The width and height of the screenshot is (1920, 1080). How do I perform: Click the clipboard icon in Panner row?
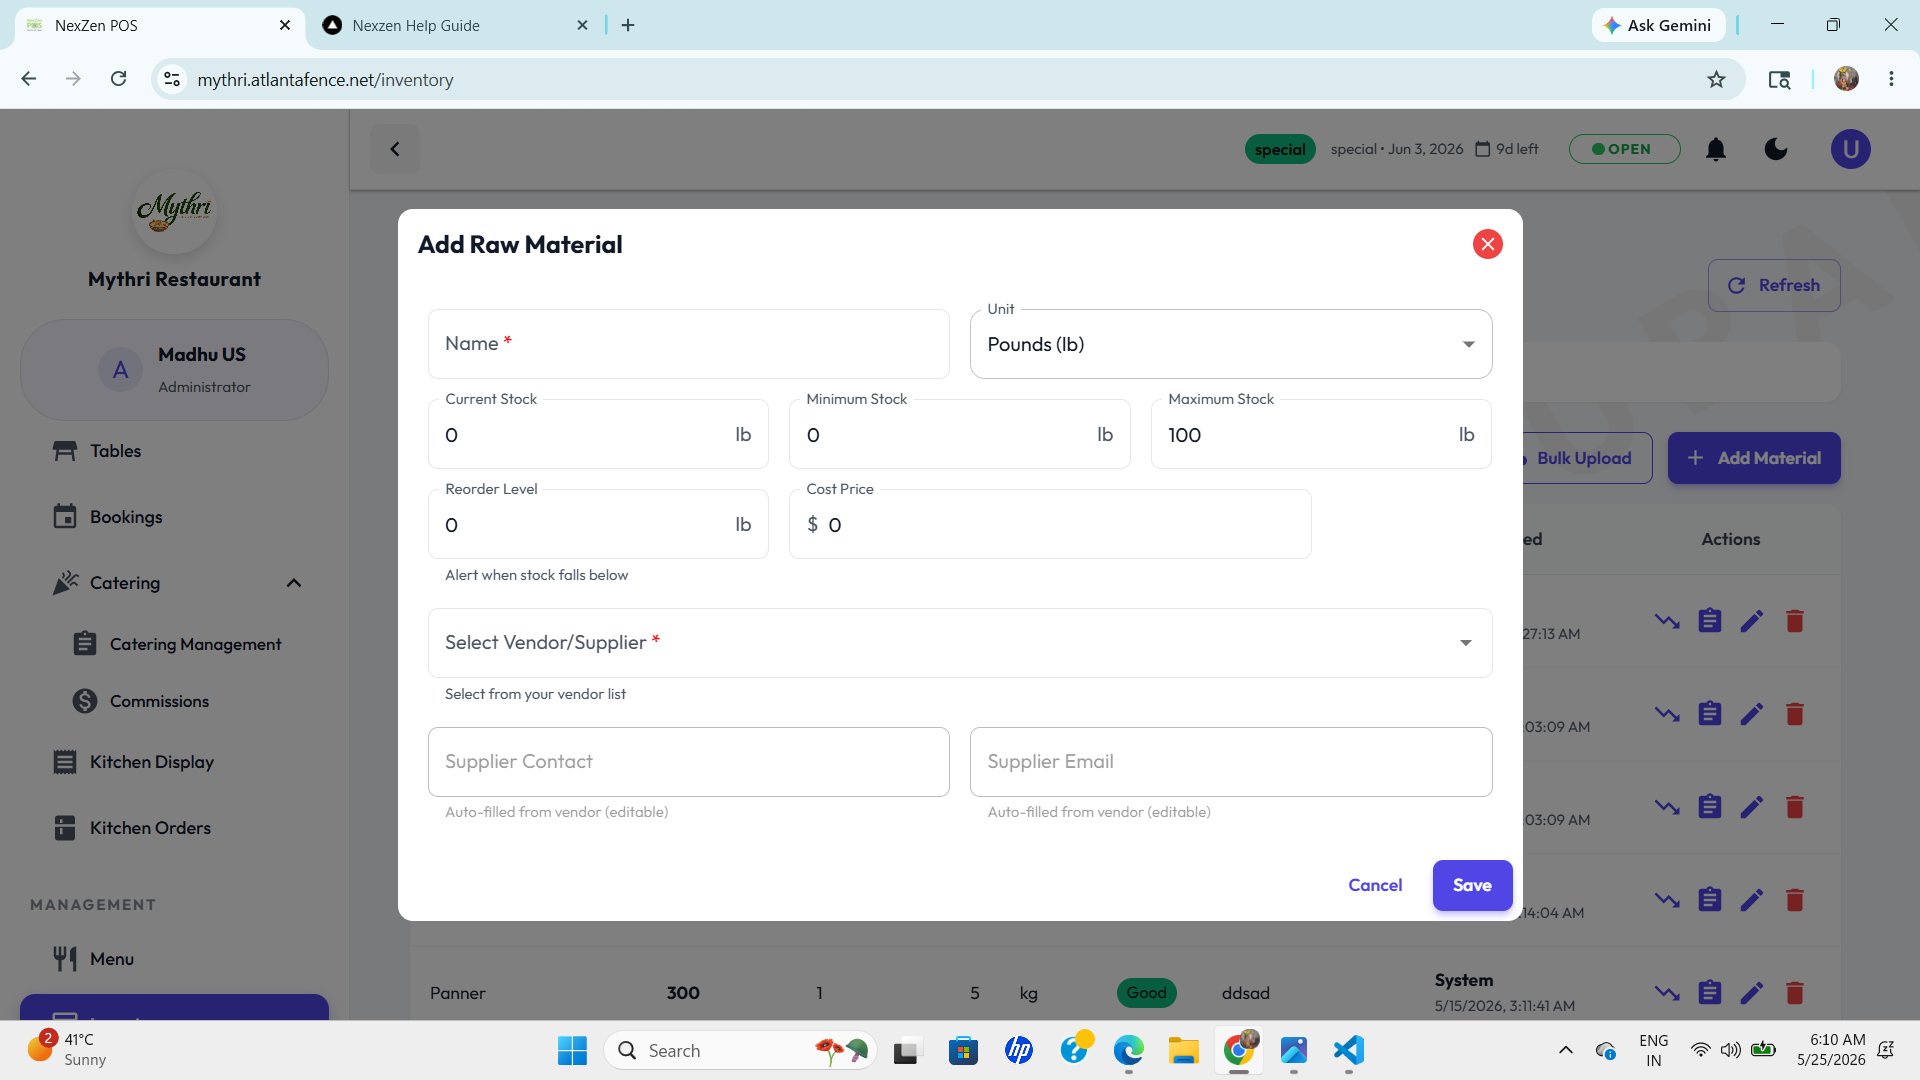coord(1709,993)
